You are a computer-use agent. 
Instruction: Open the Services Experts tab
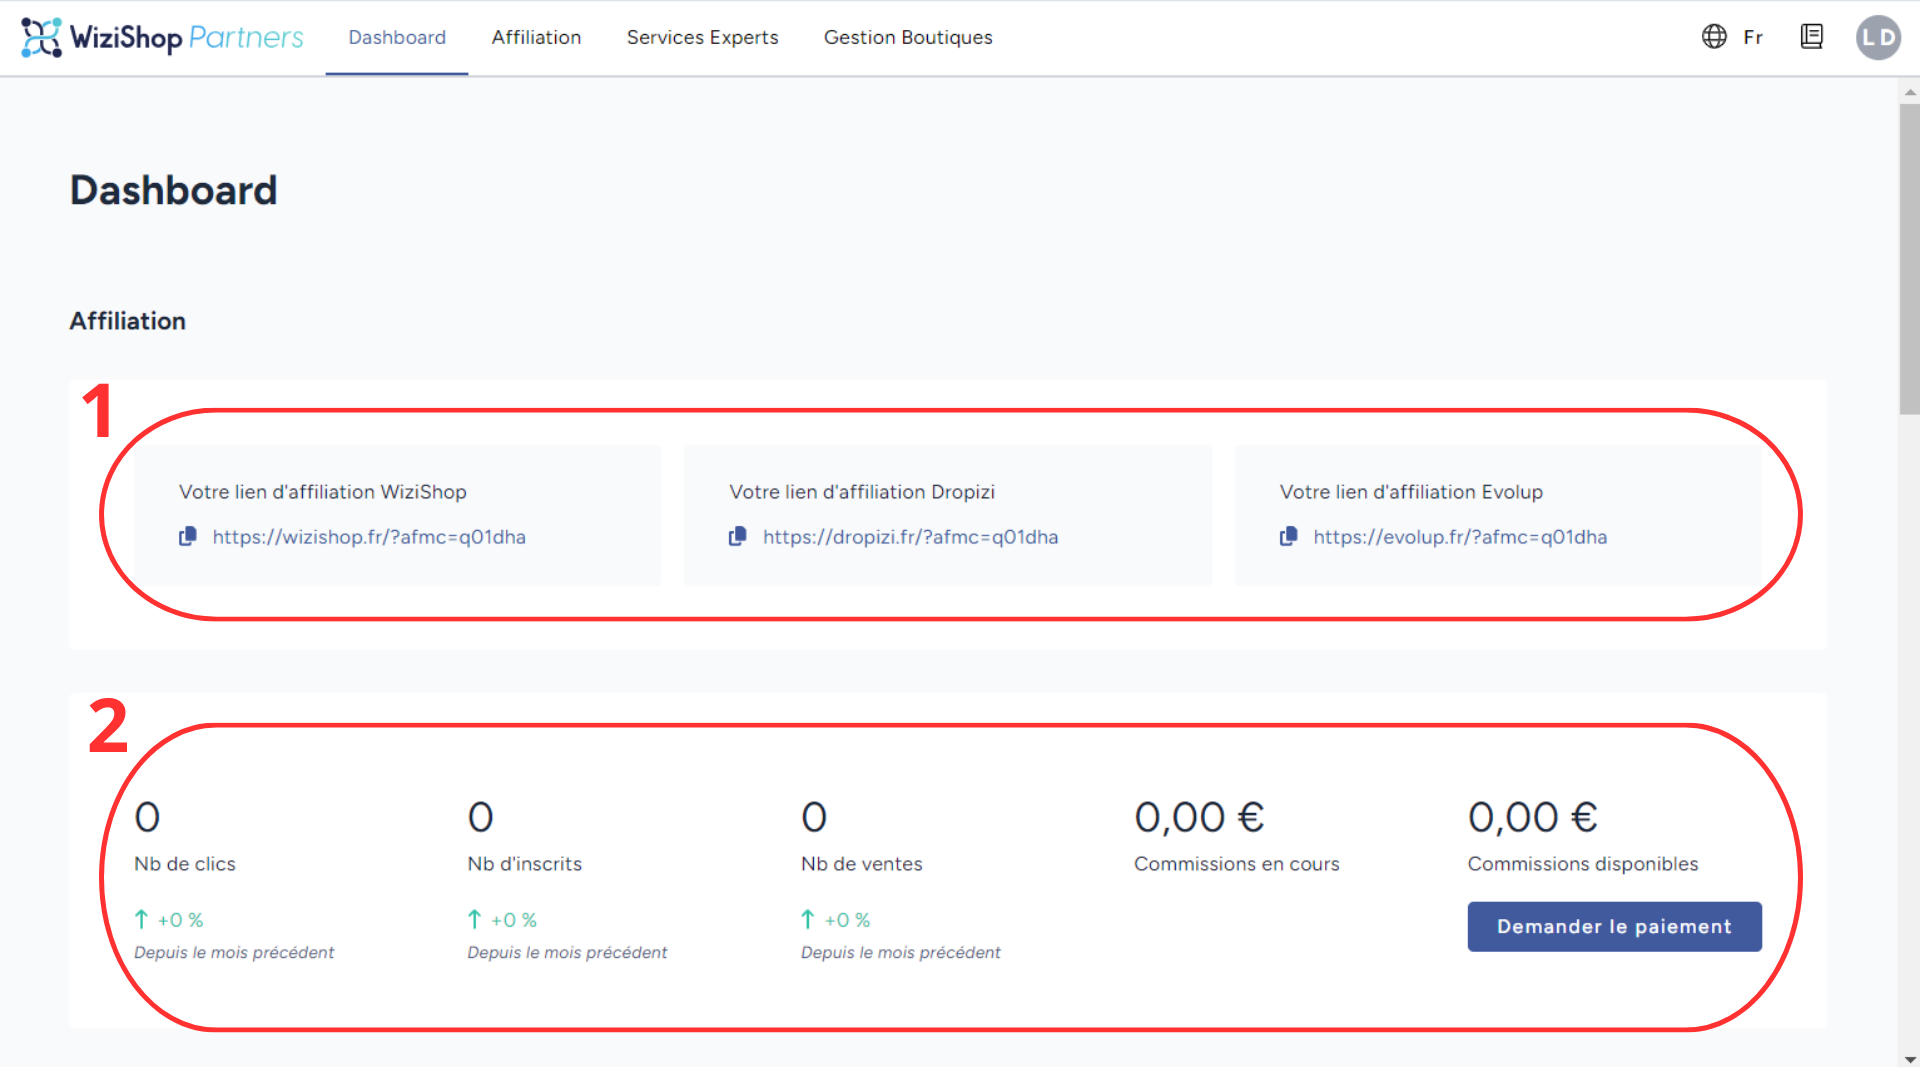pos(702,37)
